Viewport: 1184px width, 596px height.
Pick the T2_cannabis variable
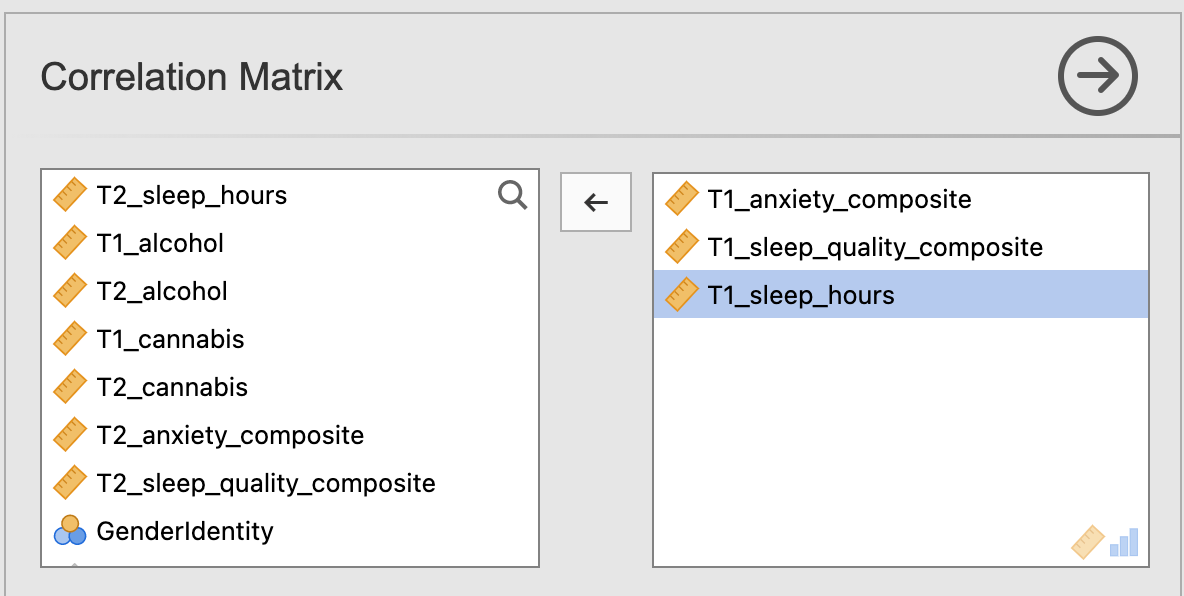(290, 388)
